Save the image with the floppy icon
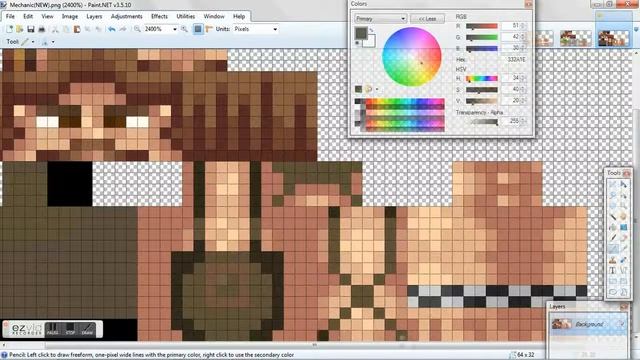Screen dimensions: 640x360 tap(31, 29)
